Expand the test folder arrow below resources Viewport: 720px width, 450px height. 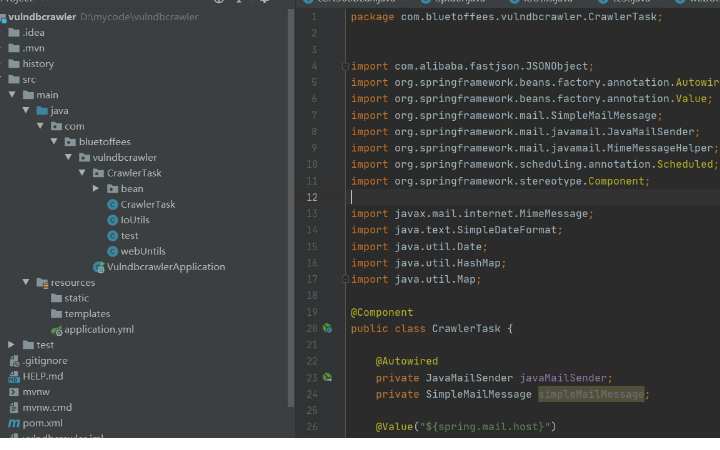(11, 344)
